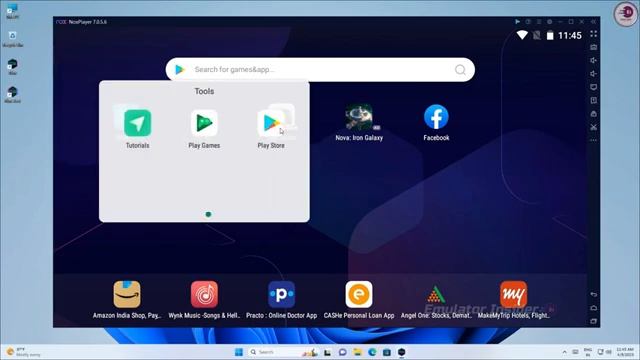Click the Android back button in Nox sidebar
640x360 pixels.
coord(593,294)
